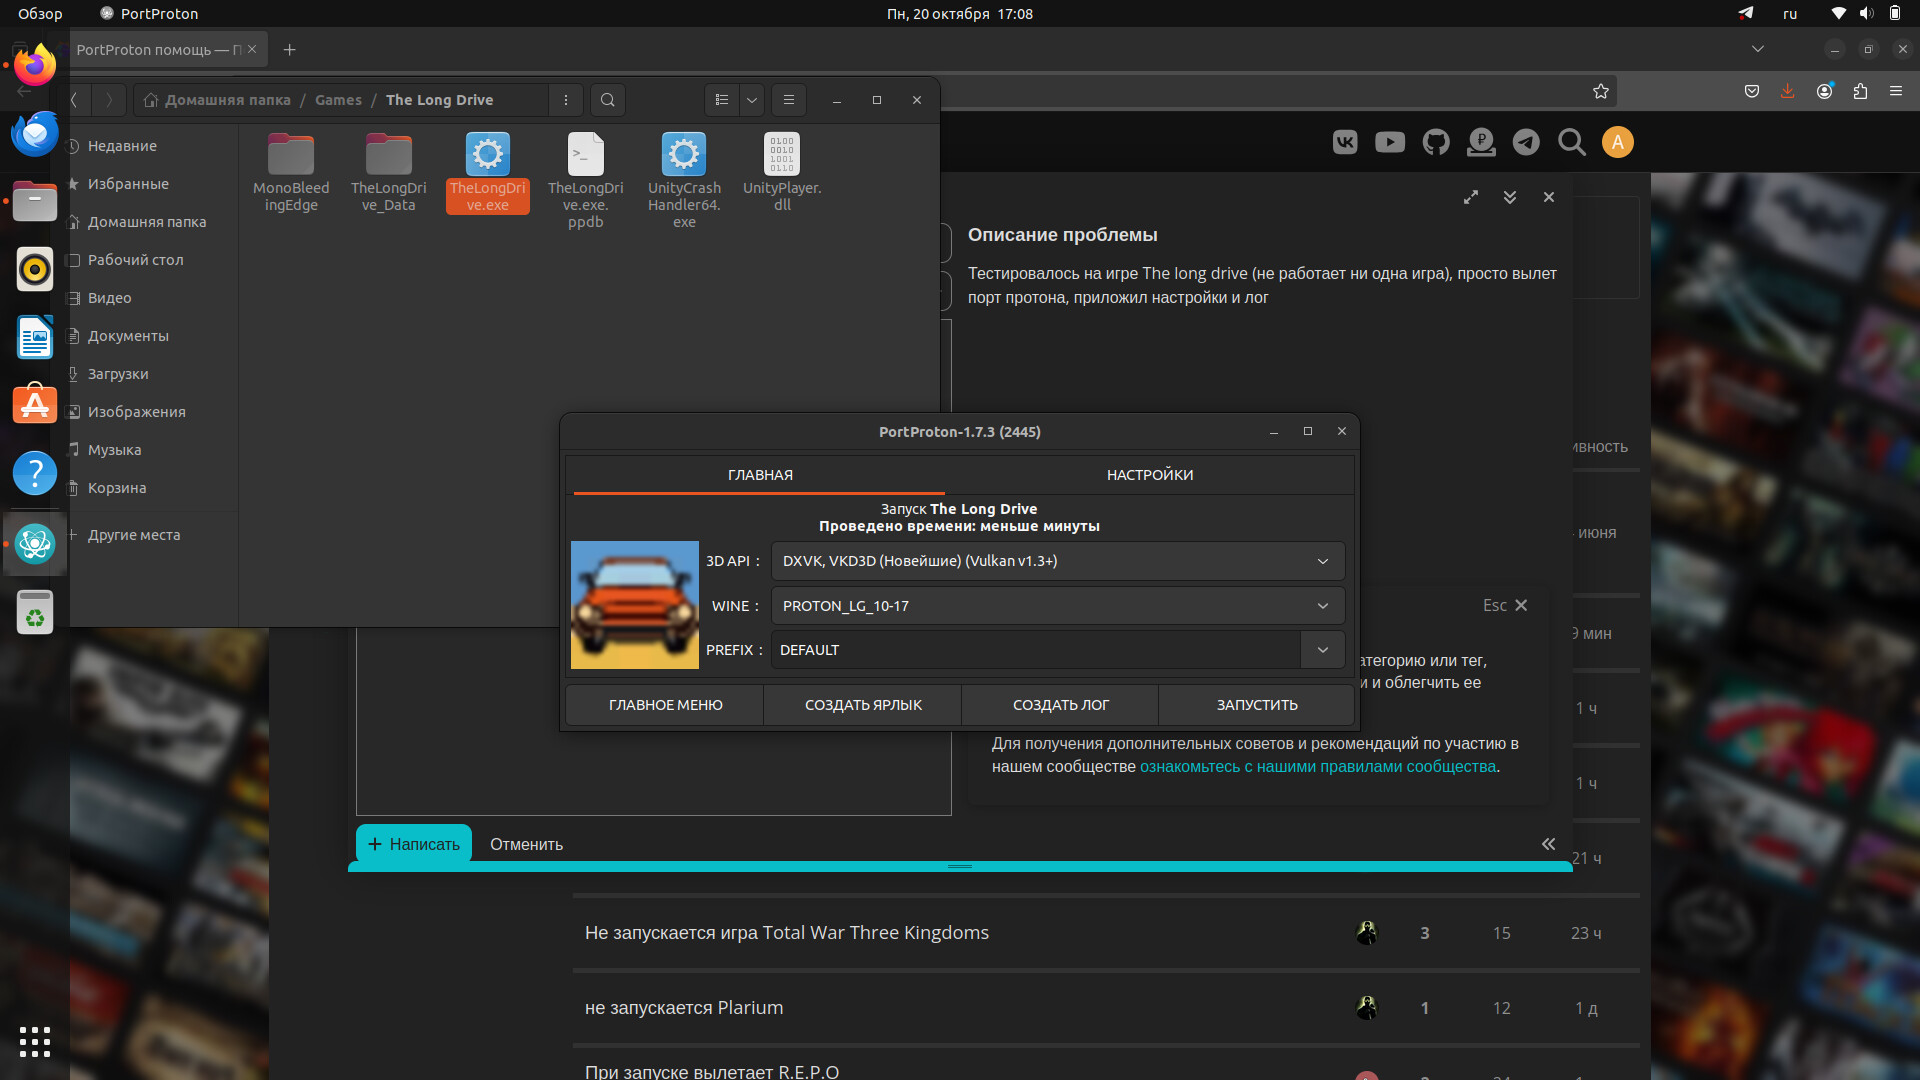This screenshot has height=1080, width=1920.
Task: Open the YouTube icon link
Action: [1389, 142]
